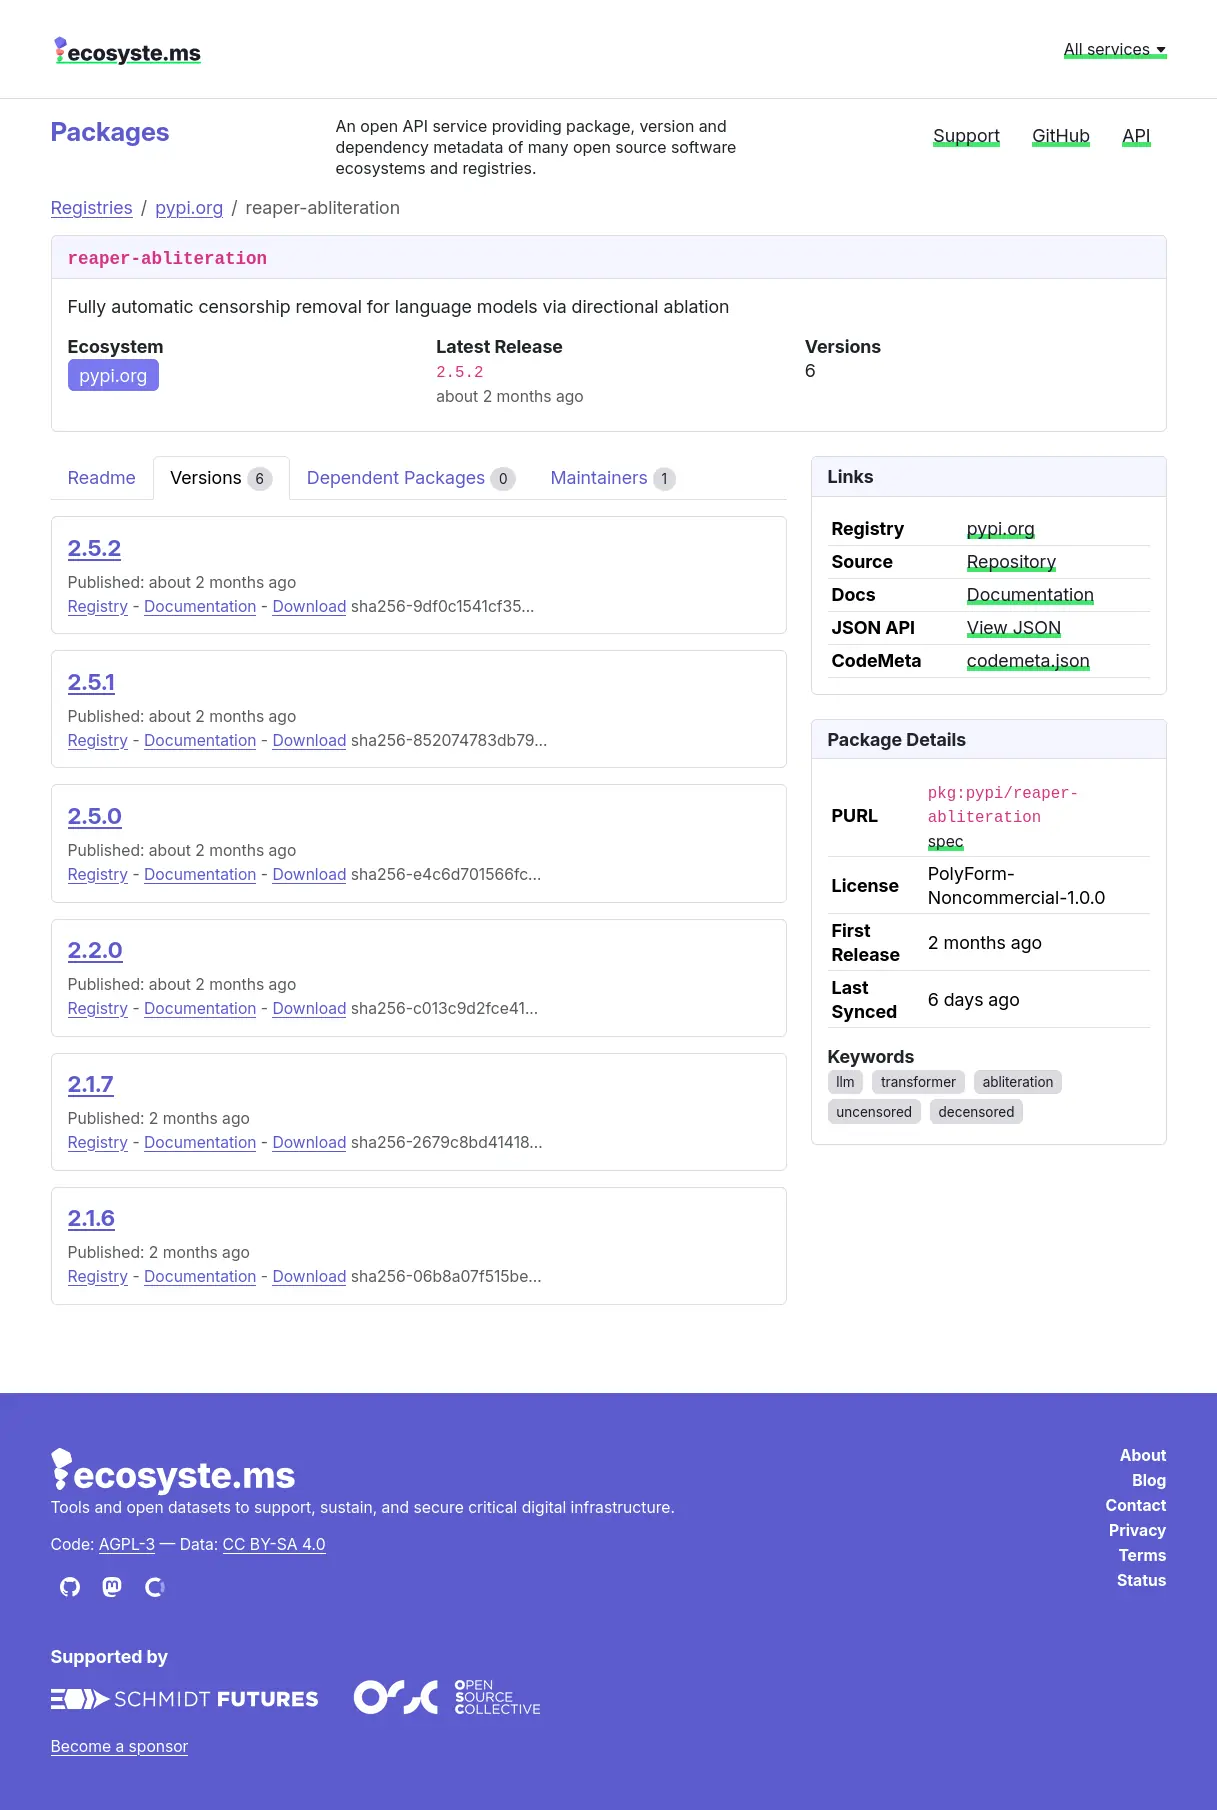Click the Open Source Collective logo
Viewport: 1217px width, 1810px height.
click(x=447, y=1697)
